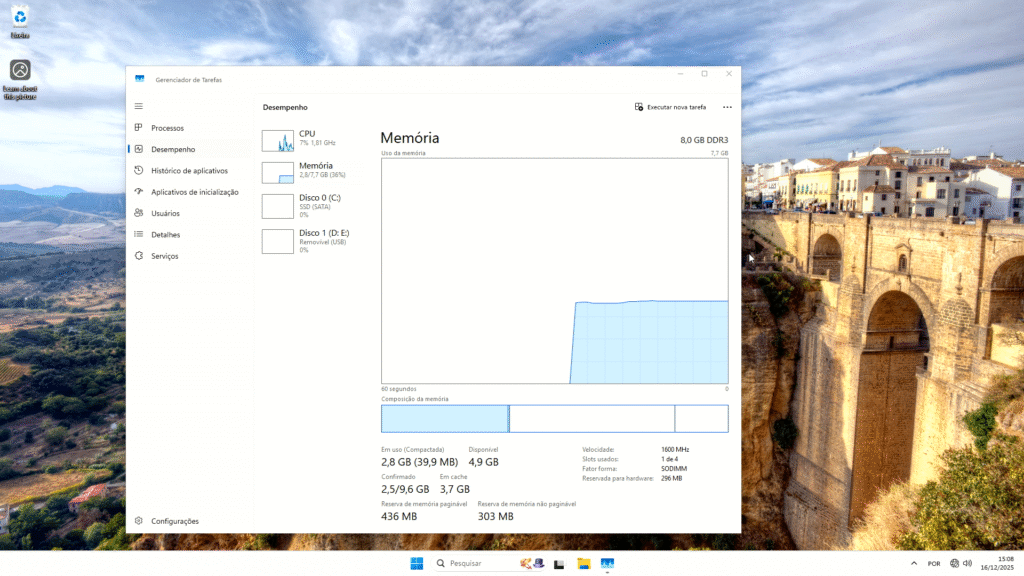Viewport: 1024px width, 576px height.
Task: Click the Desempenho sidebar item
Action: [173, 149]
